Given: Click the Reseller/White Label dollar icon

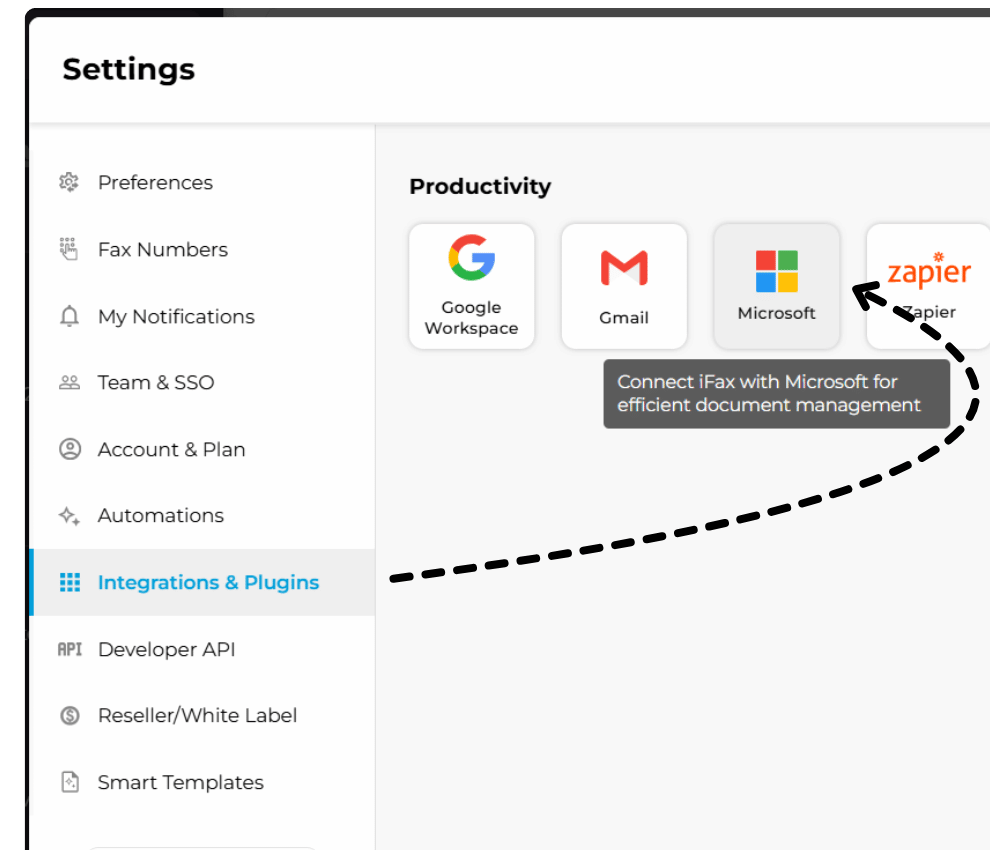Looking at the screenshot, I should tap(69, 715).
